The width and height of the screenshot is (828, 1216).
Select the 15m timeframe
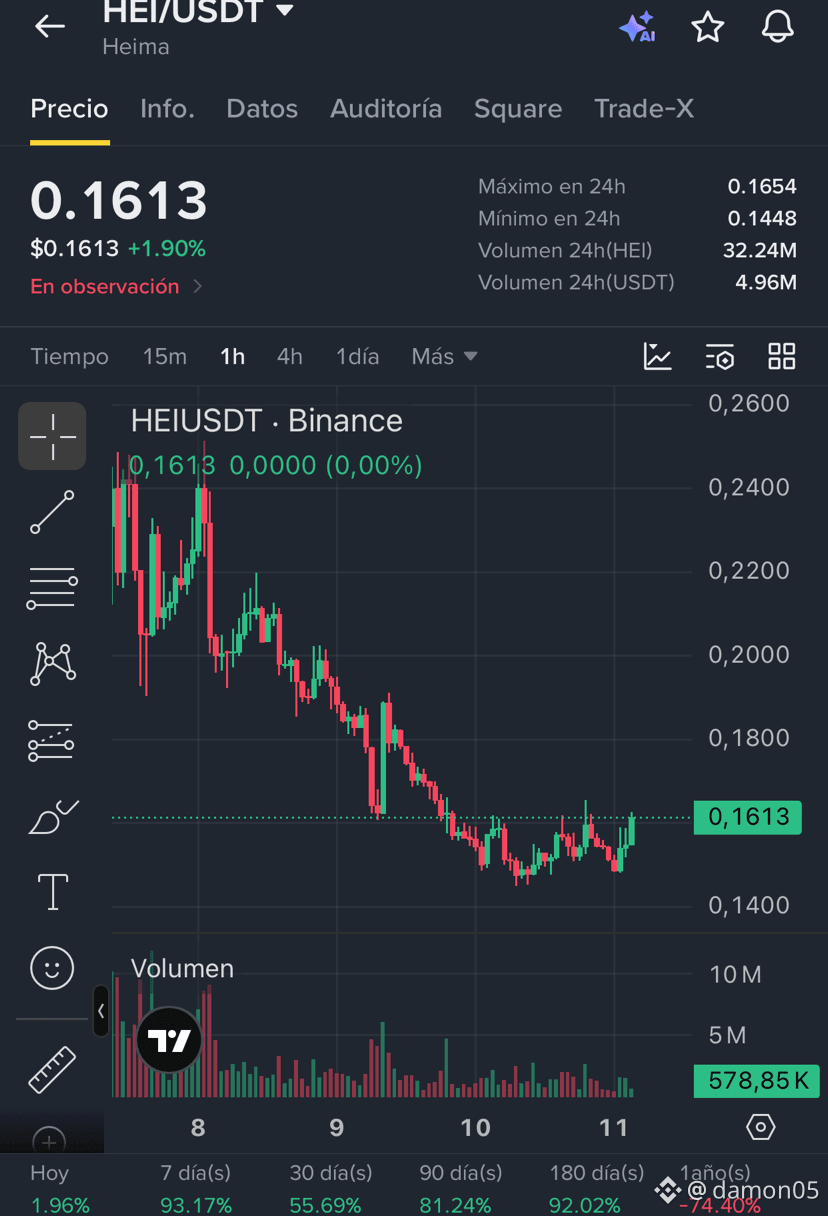(165, 356)
